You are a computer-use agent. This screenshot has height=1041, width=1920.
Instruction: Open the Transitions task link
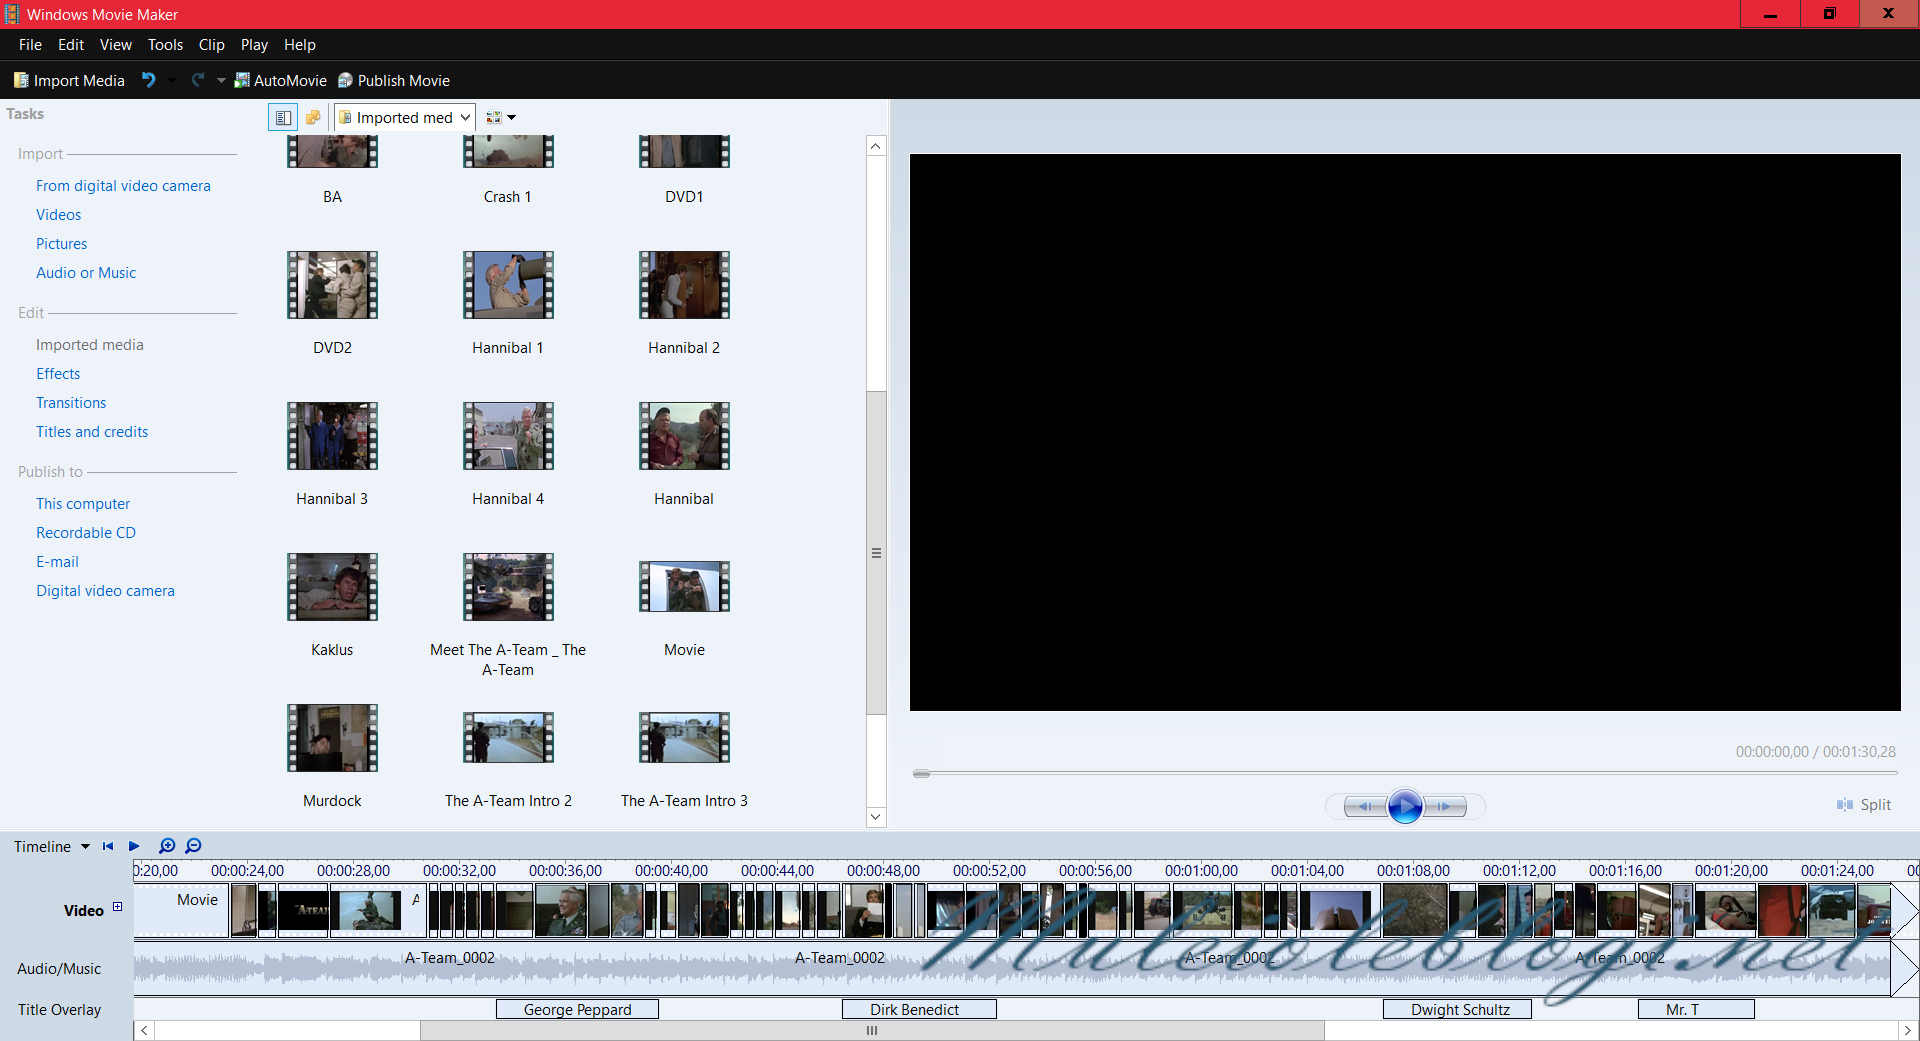tap(71, 403)
